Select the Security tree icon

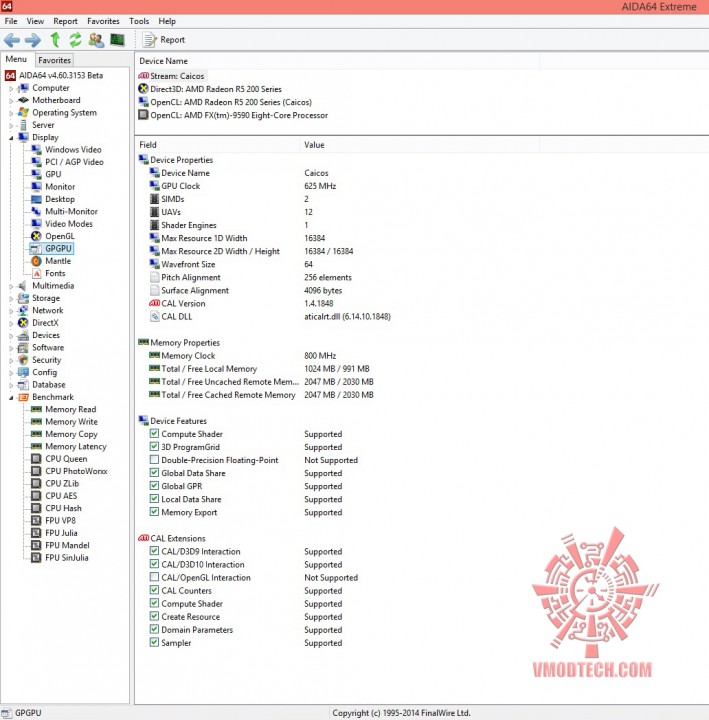click(23, 360)
